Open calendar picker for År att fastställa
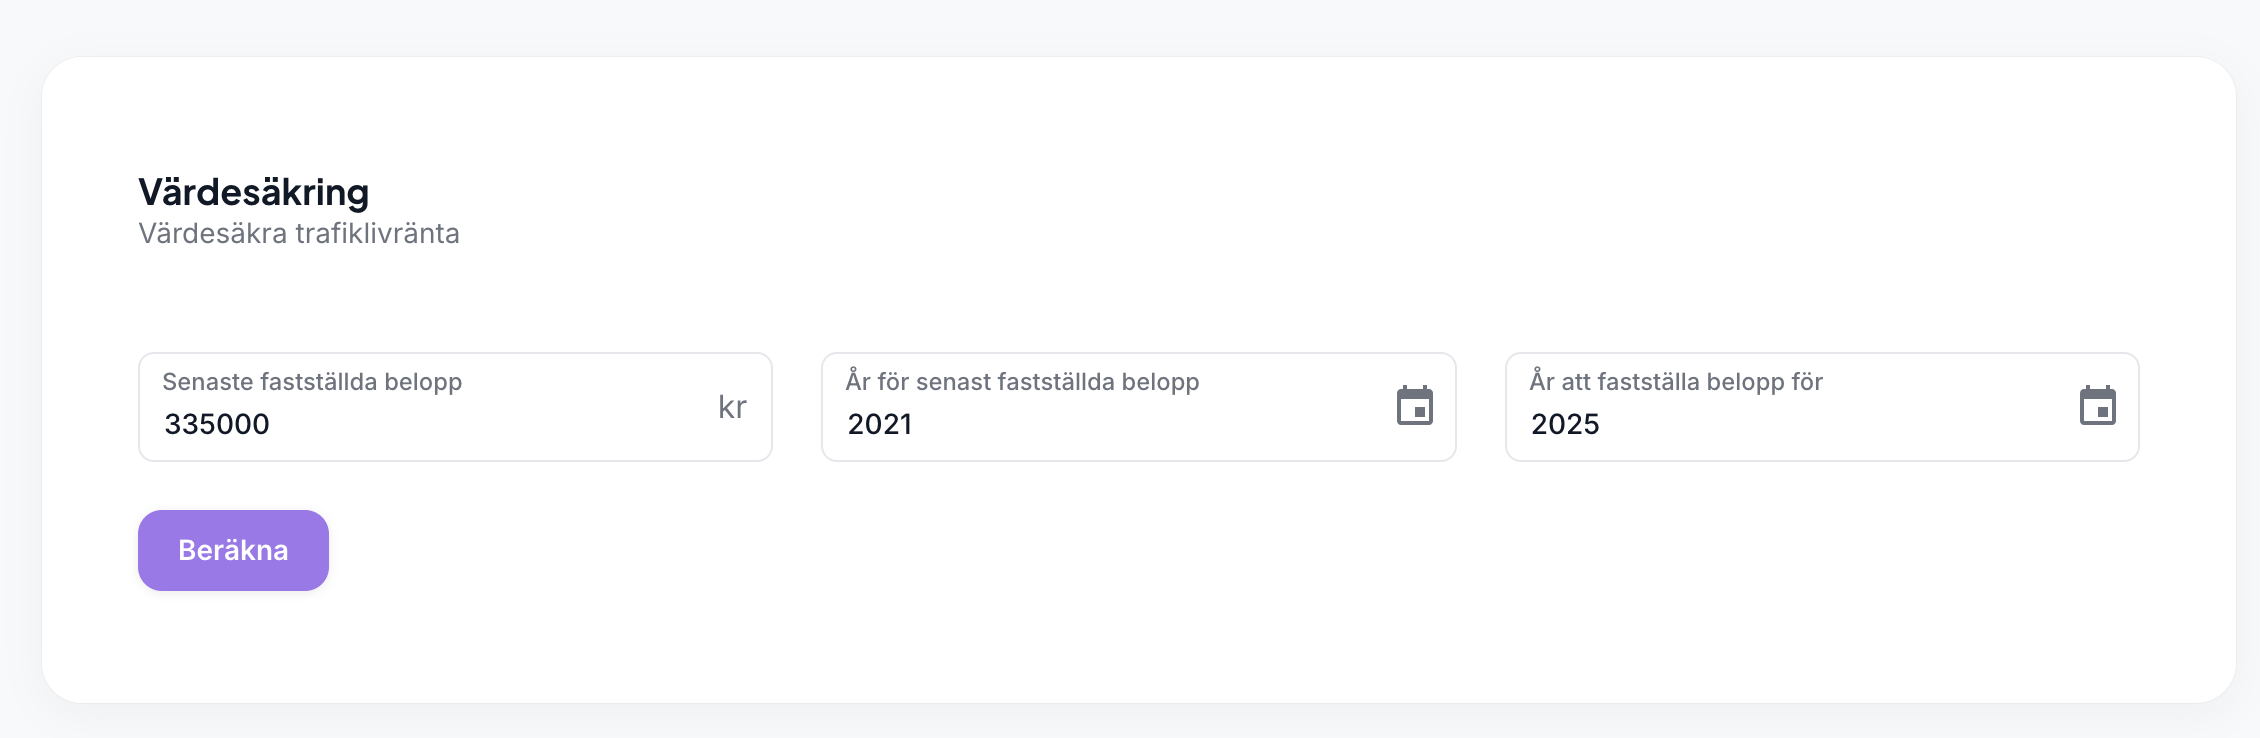 point(2097,406)
